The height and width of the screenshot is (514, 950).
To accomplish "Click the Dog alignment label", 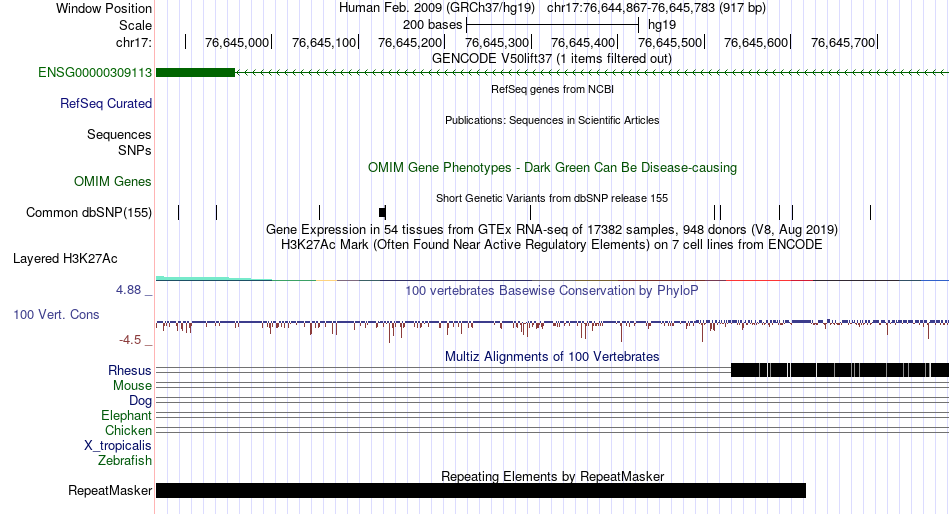I will click(140, 401).
